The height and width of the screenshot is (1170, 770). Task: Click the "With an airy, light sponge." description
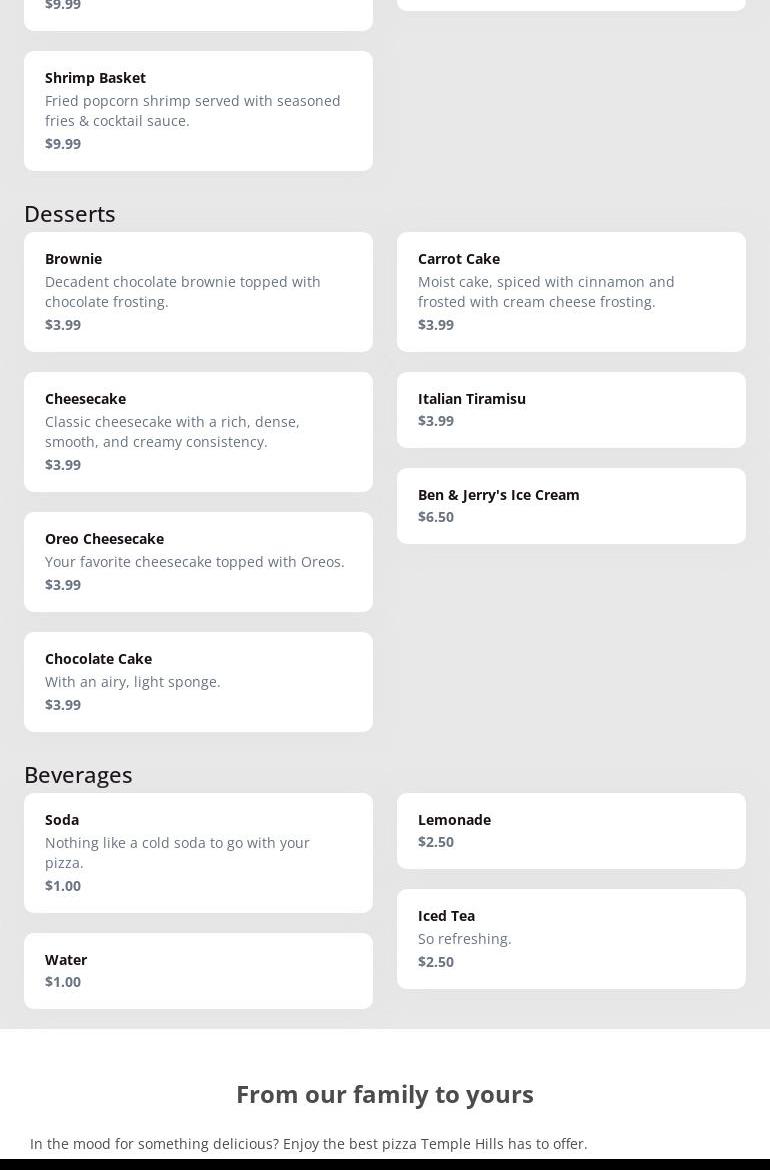click(132, 682)
